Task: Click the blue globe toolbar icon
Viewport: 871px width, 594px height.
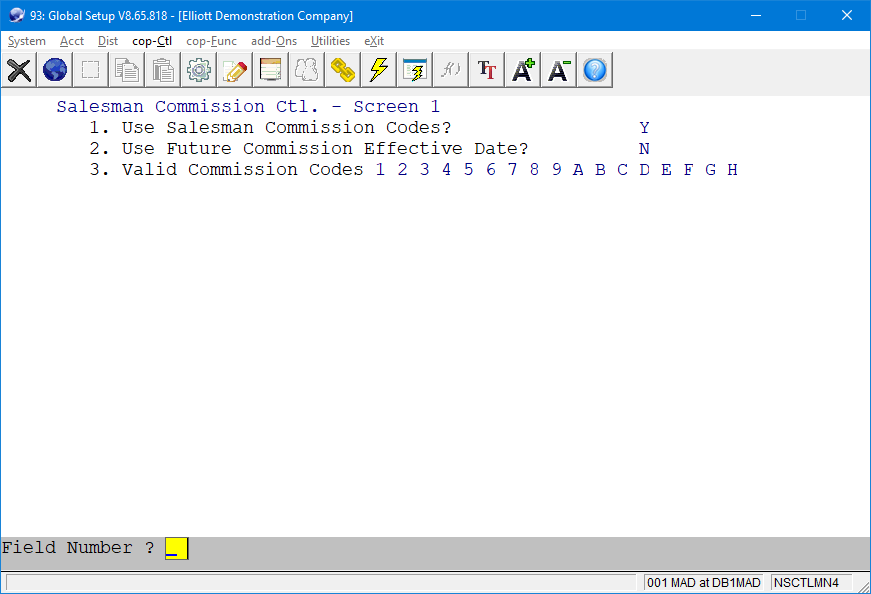Action: [54, 70]
